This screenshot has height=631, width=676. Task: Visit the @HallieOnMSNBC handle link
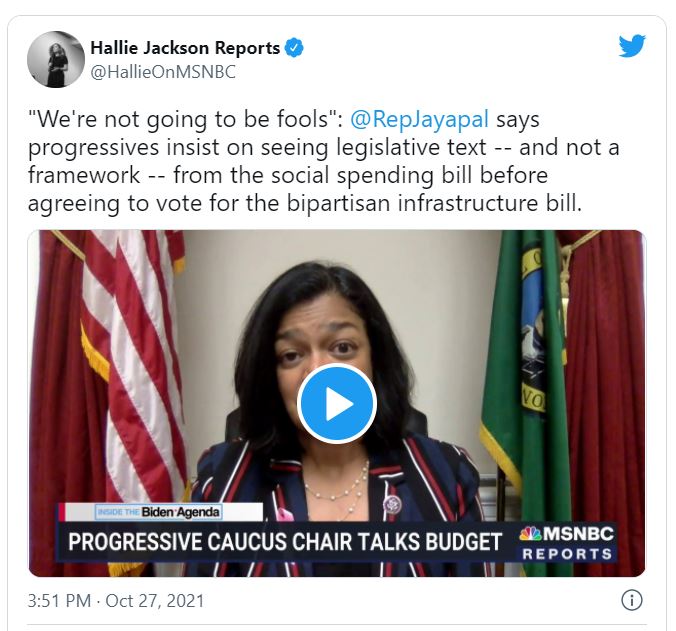coord(163,72)
